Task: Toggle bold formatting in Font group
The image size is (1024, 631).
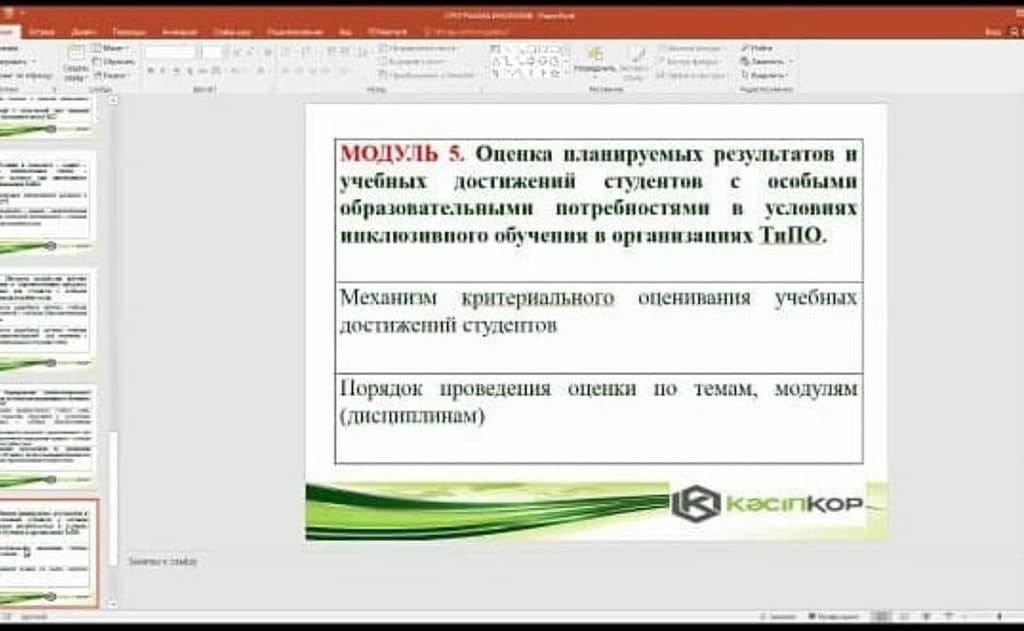Action: (x=150, y=71)
